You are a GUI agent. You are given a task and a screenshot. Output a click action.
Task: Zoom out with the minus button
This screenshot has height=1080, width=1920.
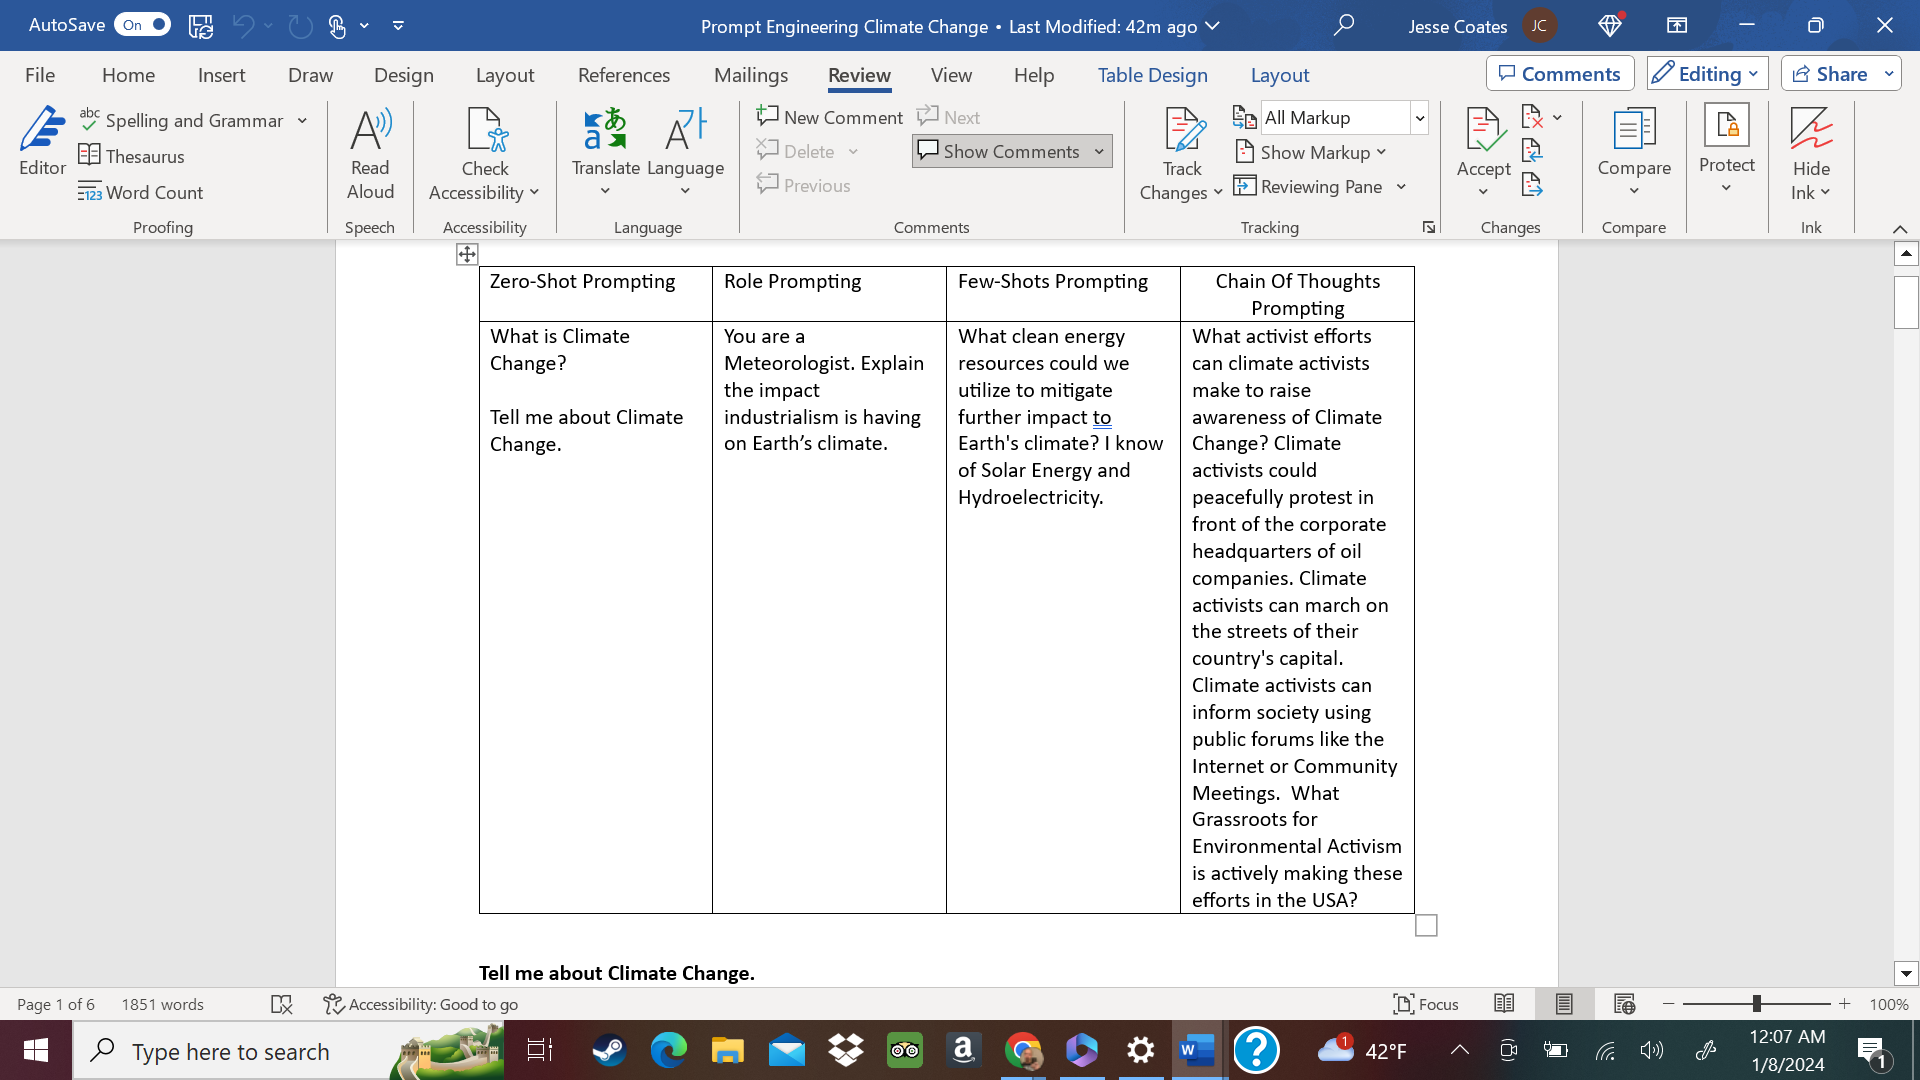click(x=1668, y=1003)
